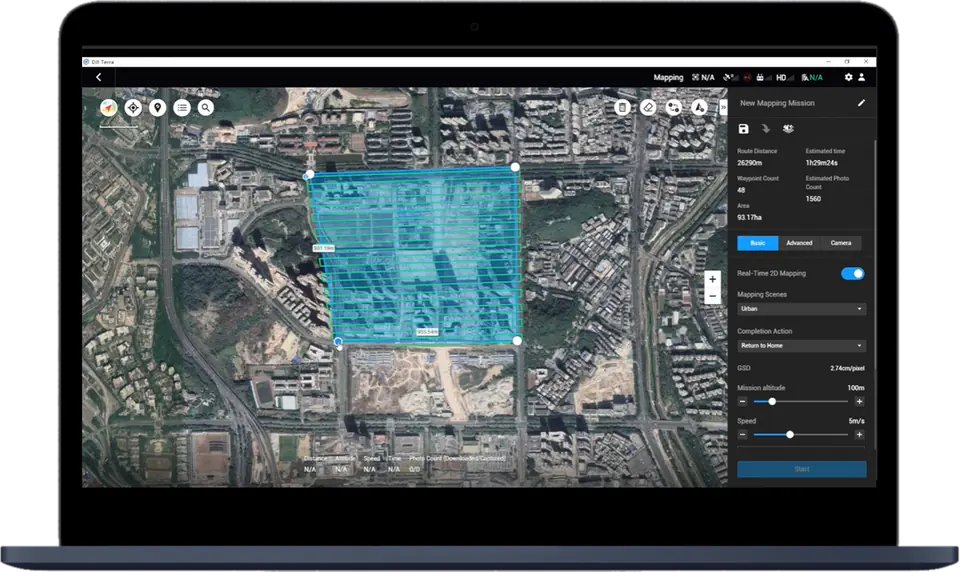Open the map search magnifier

[x=206, y=107]
